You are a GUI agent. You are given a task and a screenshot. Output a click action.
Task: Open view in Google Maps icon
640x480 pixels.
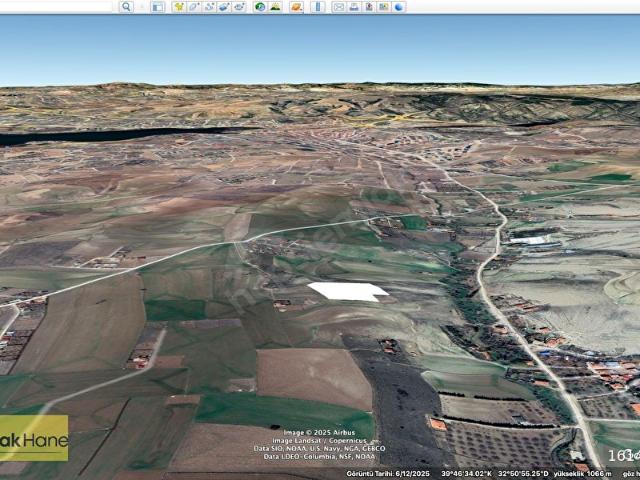[384, 6]
